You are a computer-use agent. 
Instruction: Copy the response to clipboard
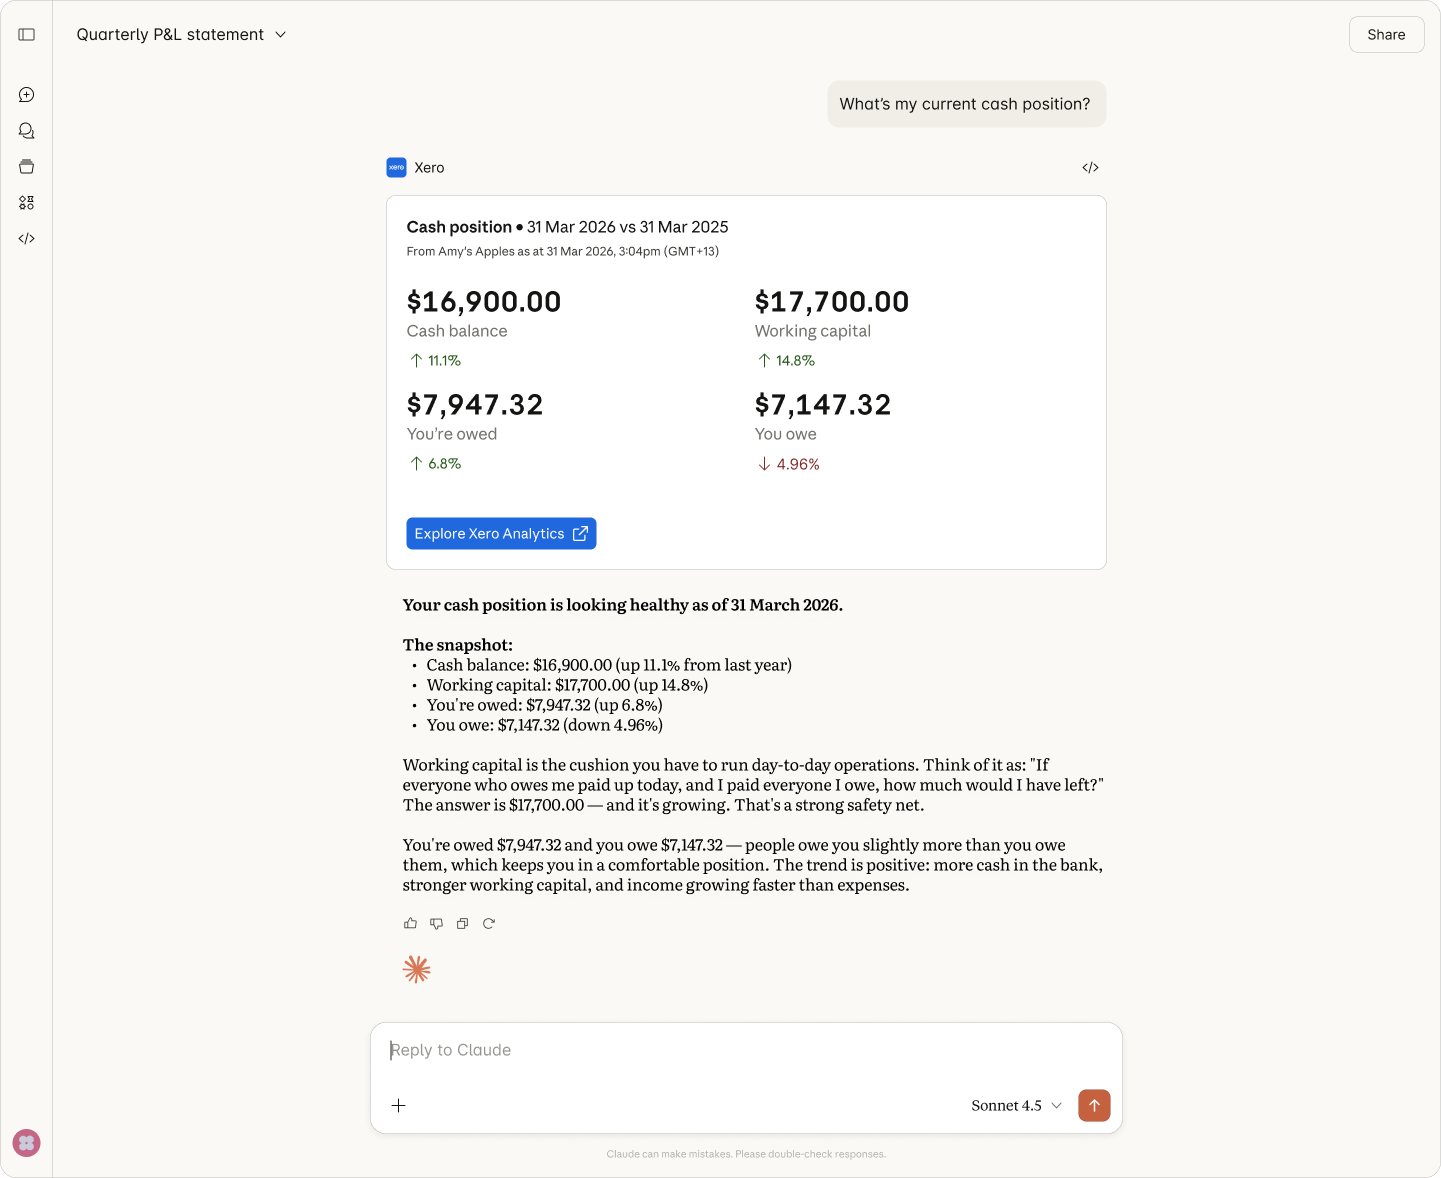click(462, 924)
